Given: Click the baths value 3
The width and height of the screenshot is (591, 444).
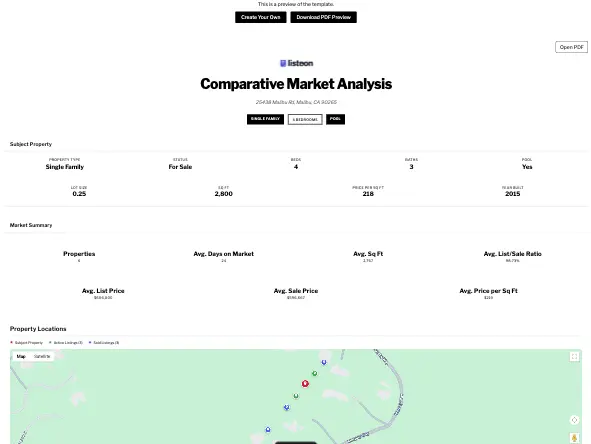Looking at the screenshot, I should coord(411,167).
